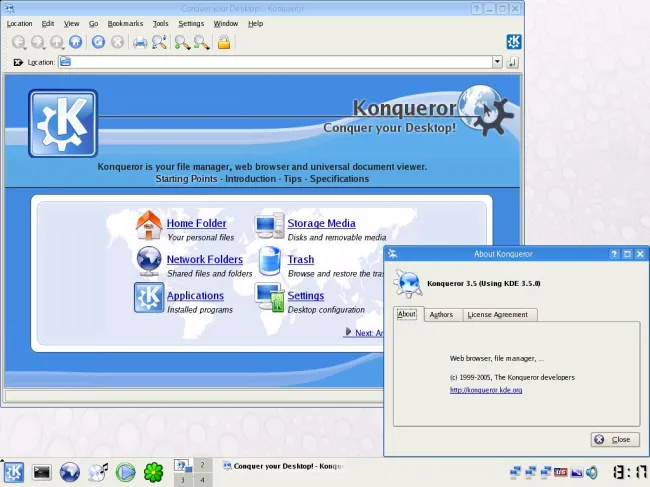Click the KDE gear throbber icon

(x=514, y=42)
